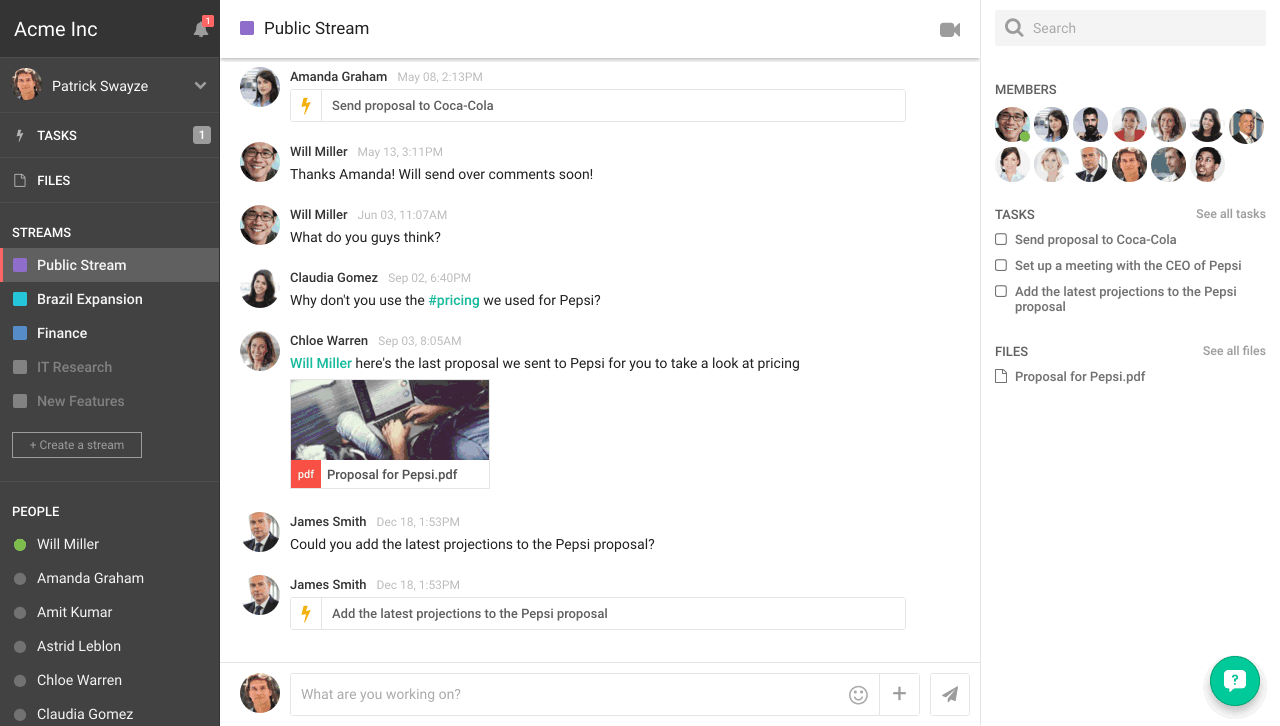
Task: Switch to the Brazil Expansion stream
Action: [90, 299]
